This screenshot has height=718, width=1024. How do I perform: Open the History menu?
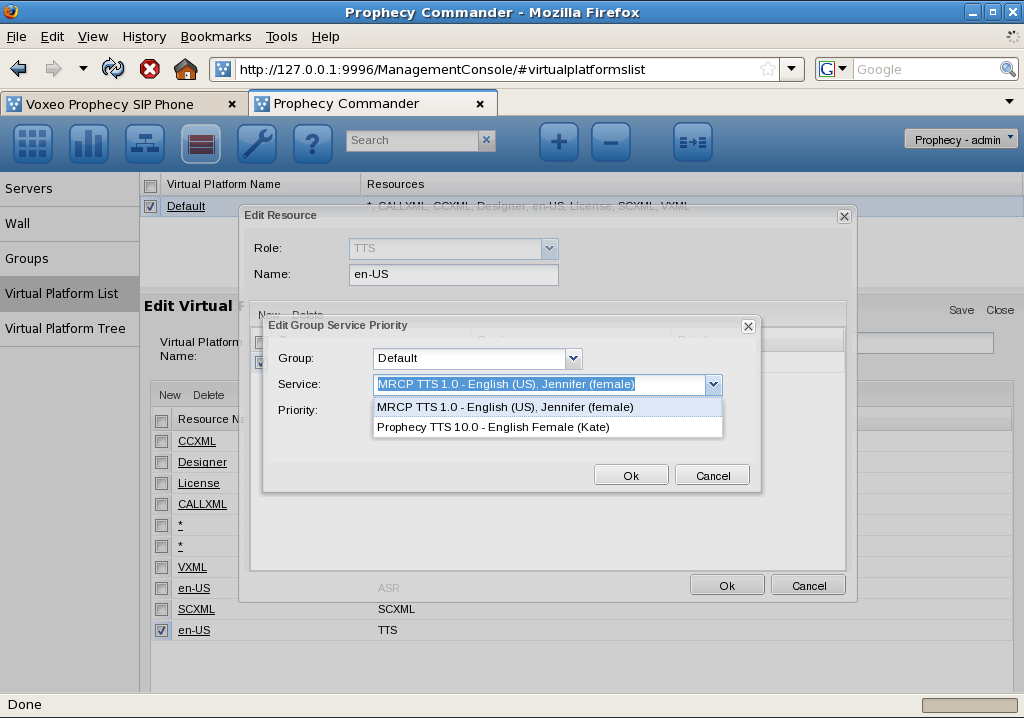144,37
